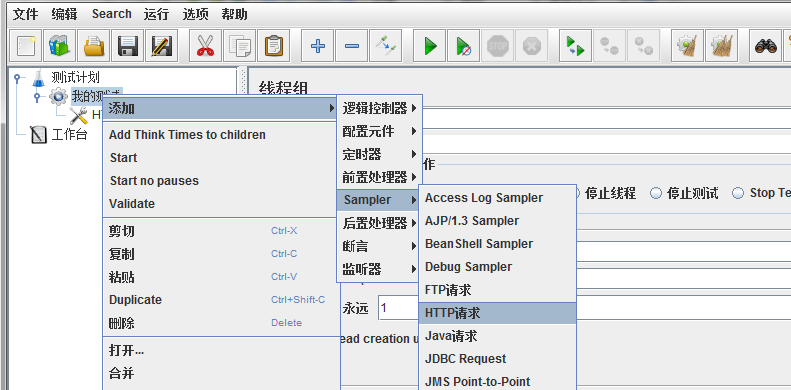Select 添加 in the context menu
Viewport: 791px width, 390px height.
(x=220, y=108)
